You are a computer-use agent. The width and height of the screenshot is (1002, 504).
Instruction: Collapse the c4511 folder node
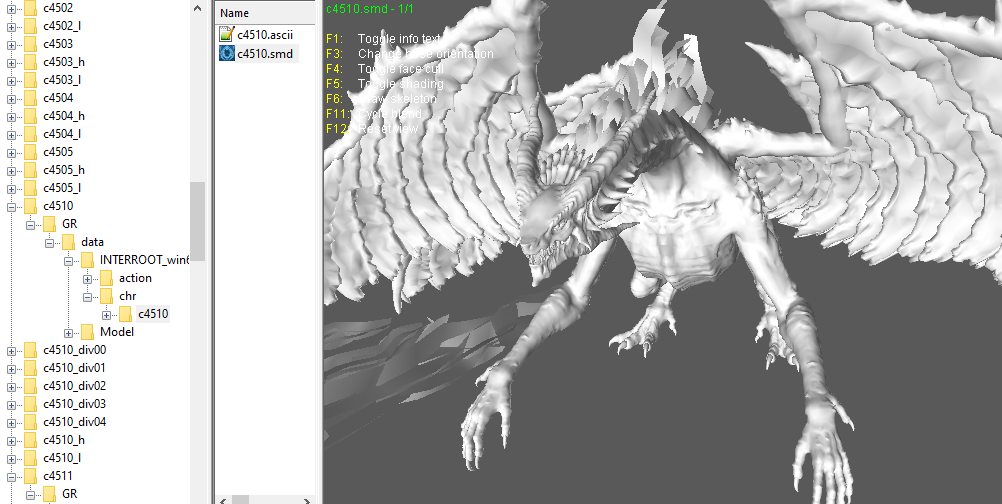tap(11, 477)
